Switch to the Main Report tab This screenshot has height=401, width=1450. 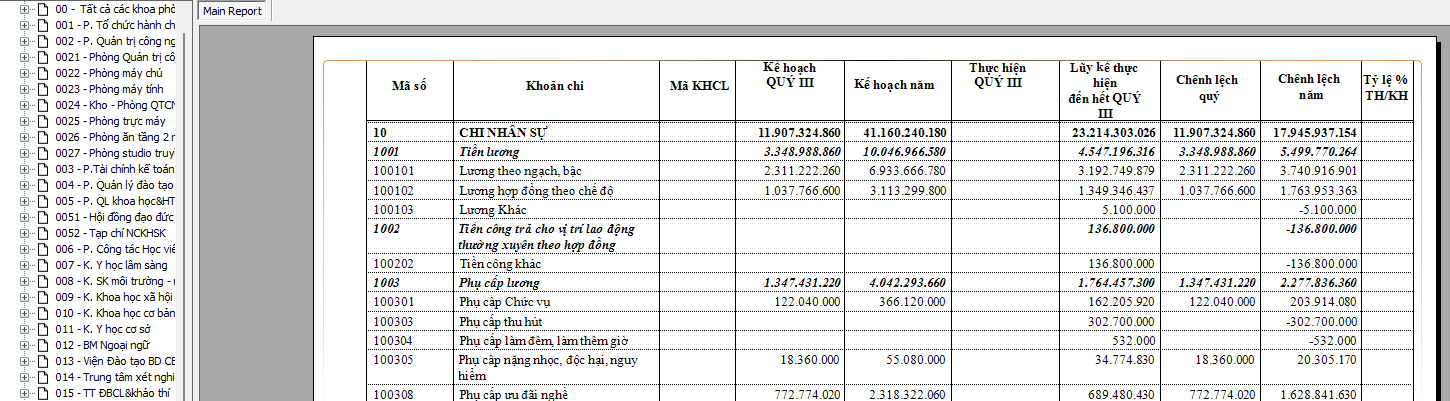pyautogui.click(x=232, y=11)
